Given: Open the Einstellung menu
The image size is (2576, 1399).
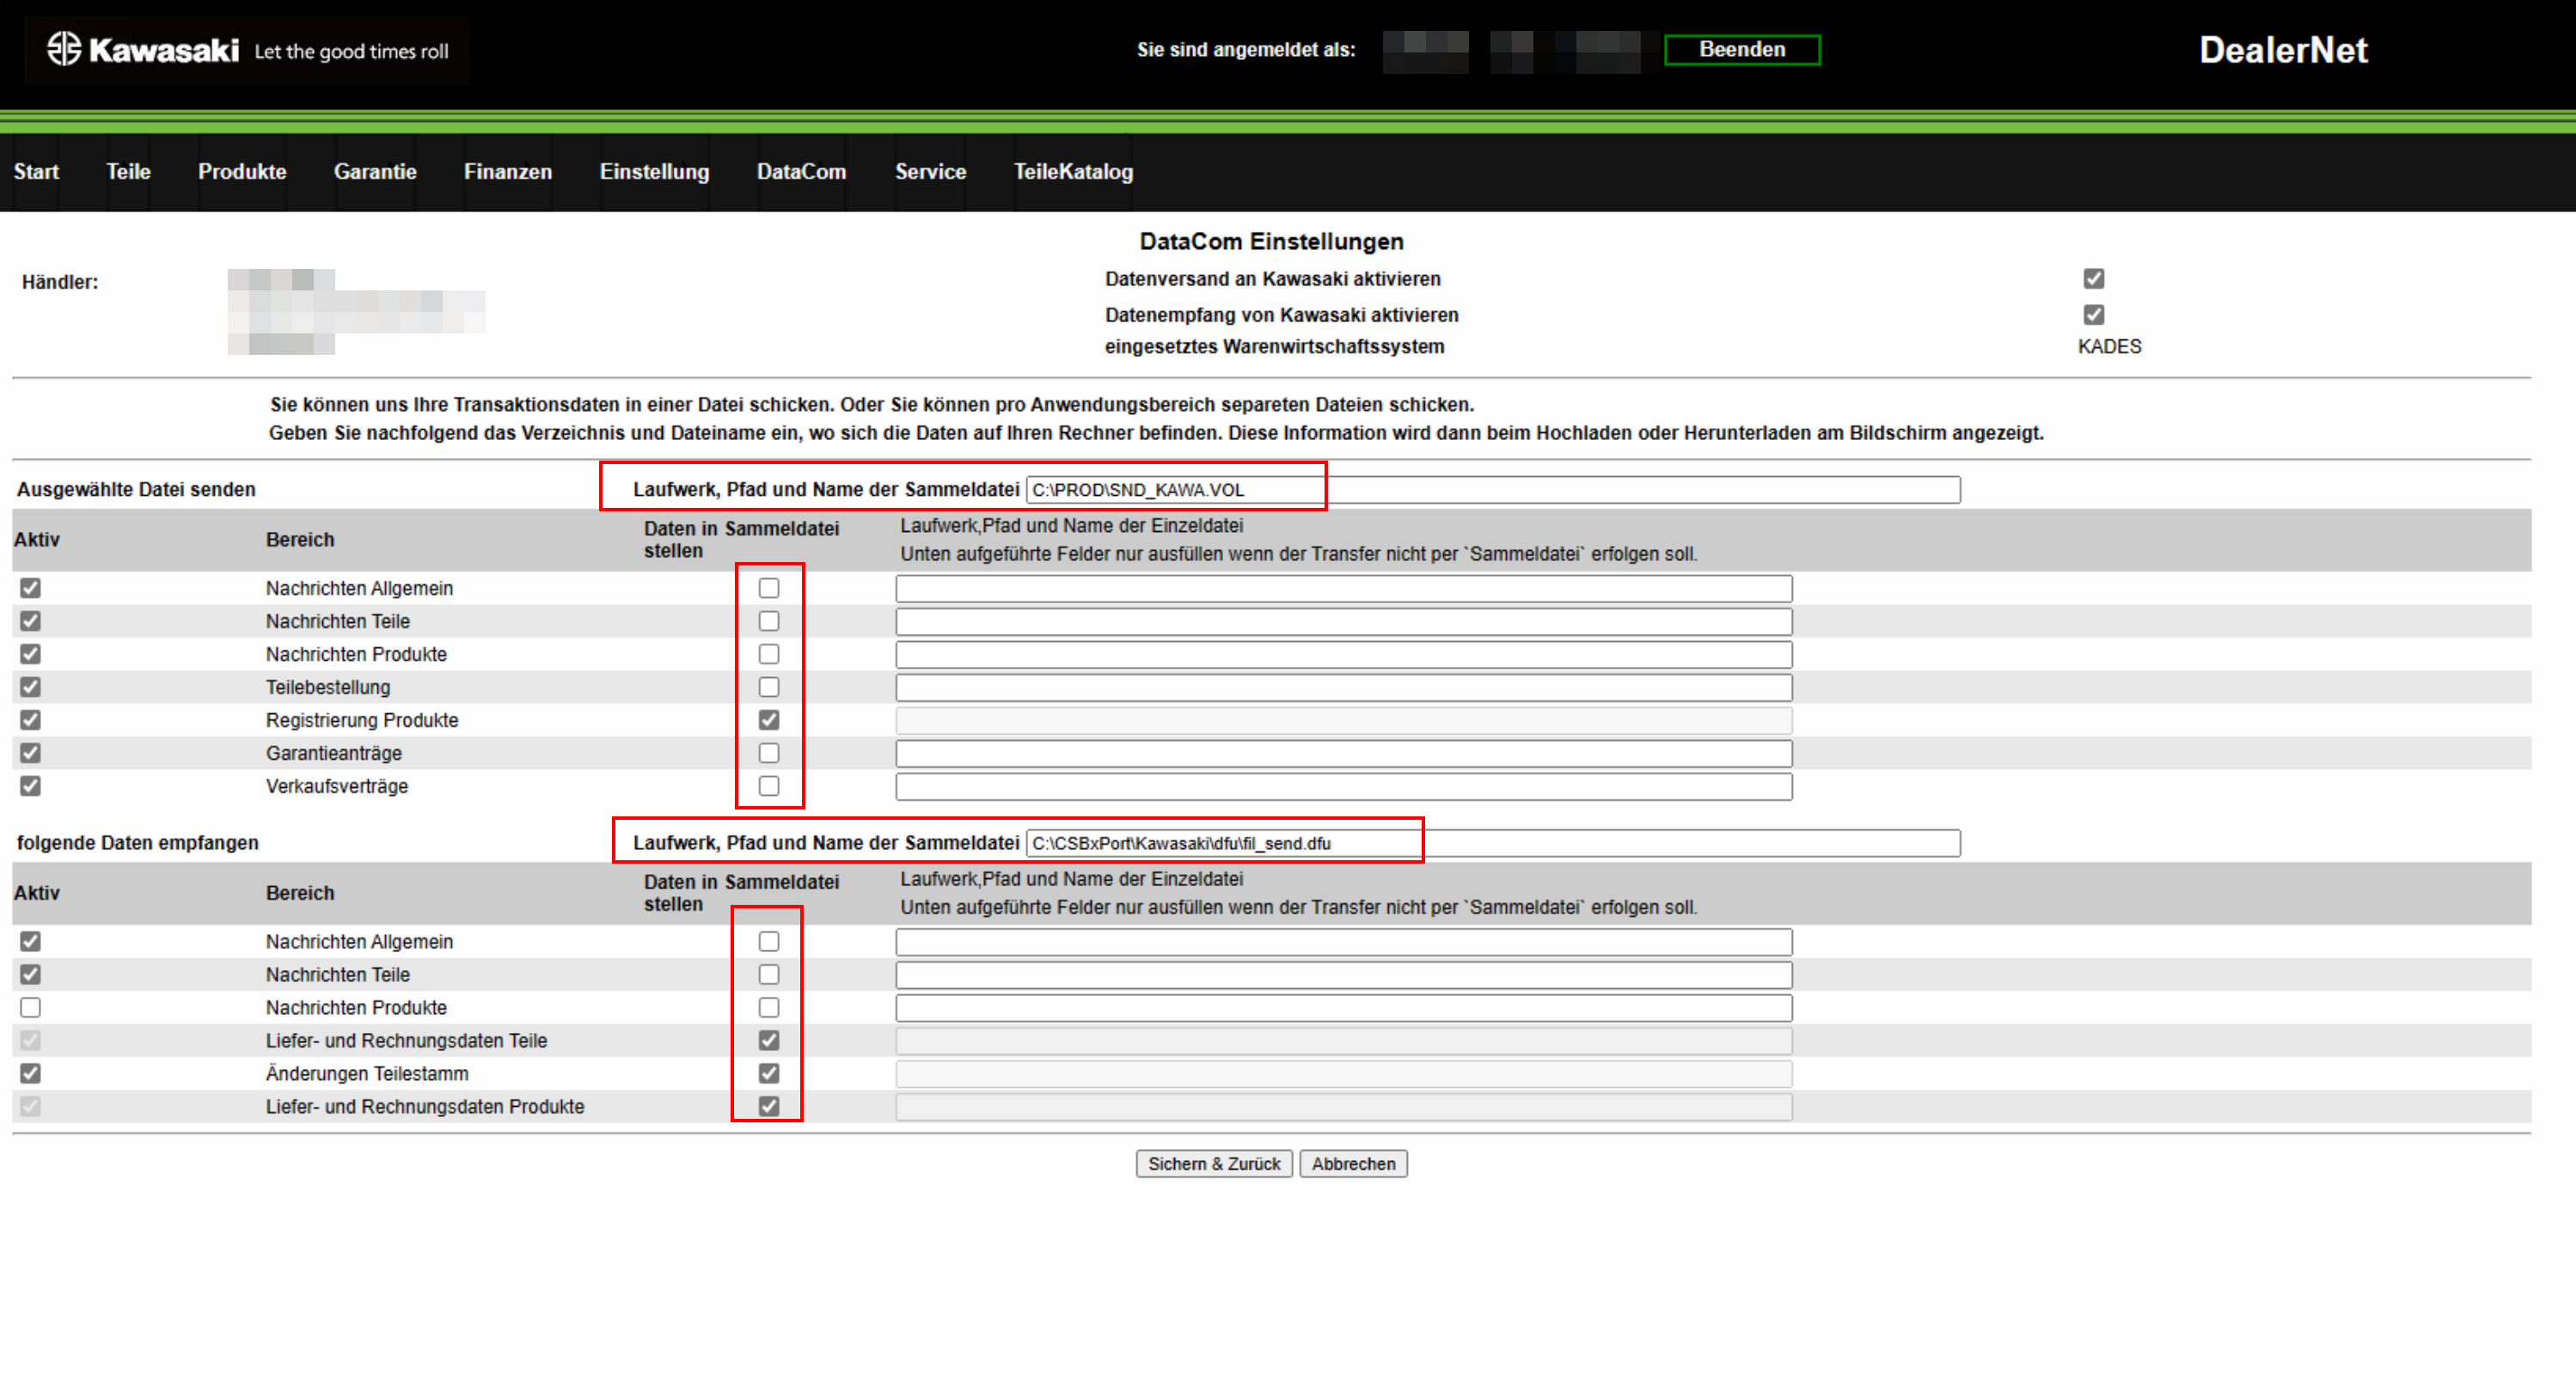Looking at the screenshot, I should [x=654, y=172].
